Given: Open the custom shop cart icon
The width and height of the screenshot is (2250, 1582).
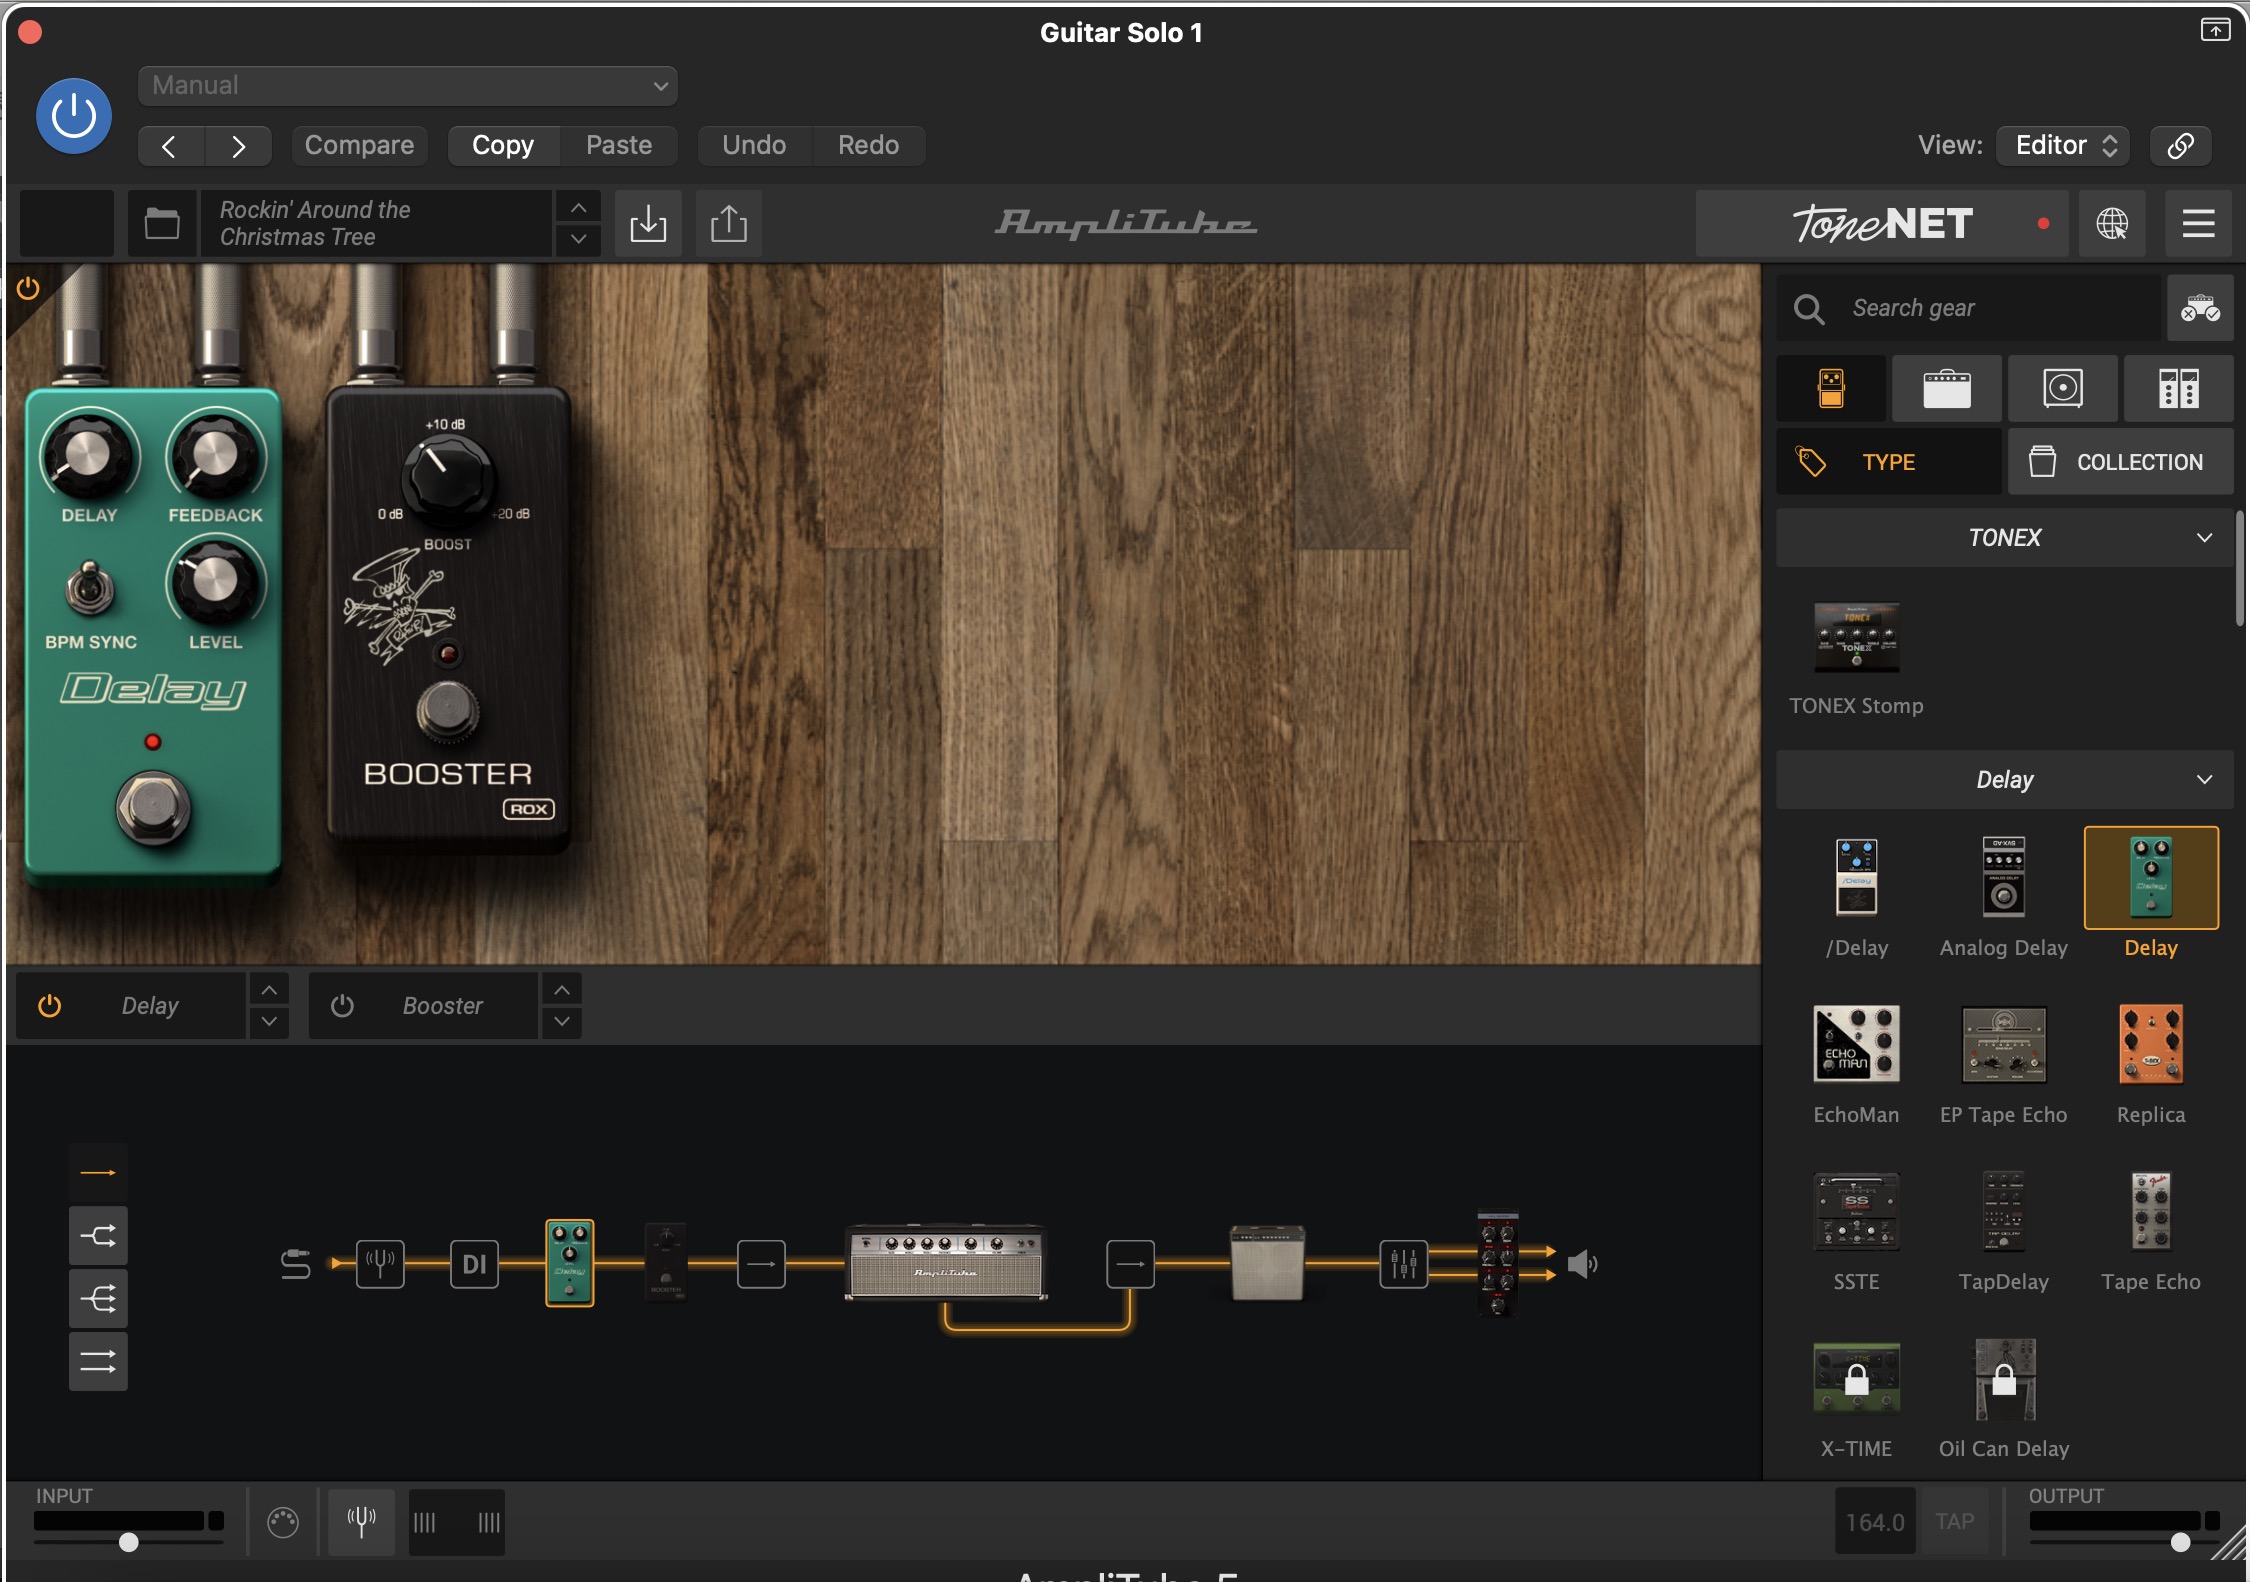Looking at the screenshot, I should (x=2200, y=308).
